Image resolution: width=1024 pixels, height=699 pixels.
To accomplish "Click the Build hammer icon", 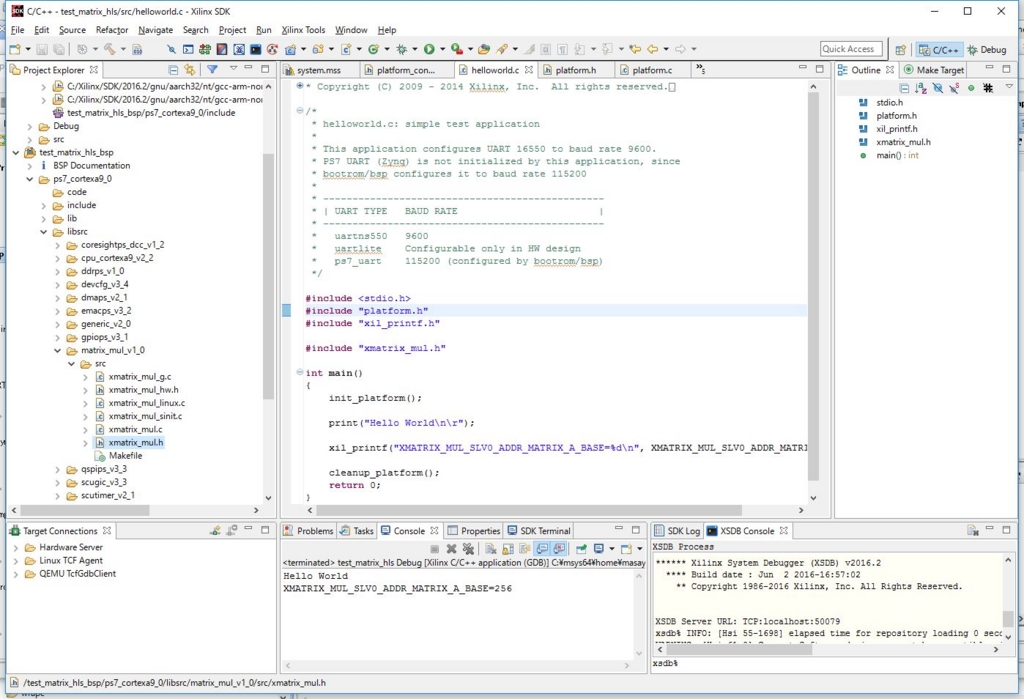I will point(109,49).
